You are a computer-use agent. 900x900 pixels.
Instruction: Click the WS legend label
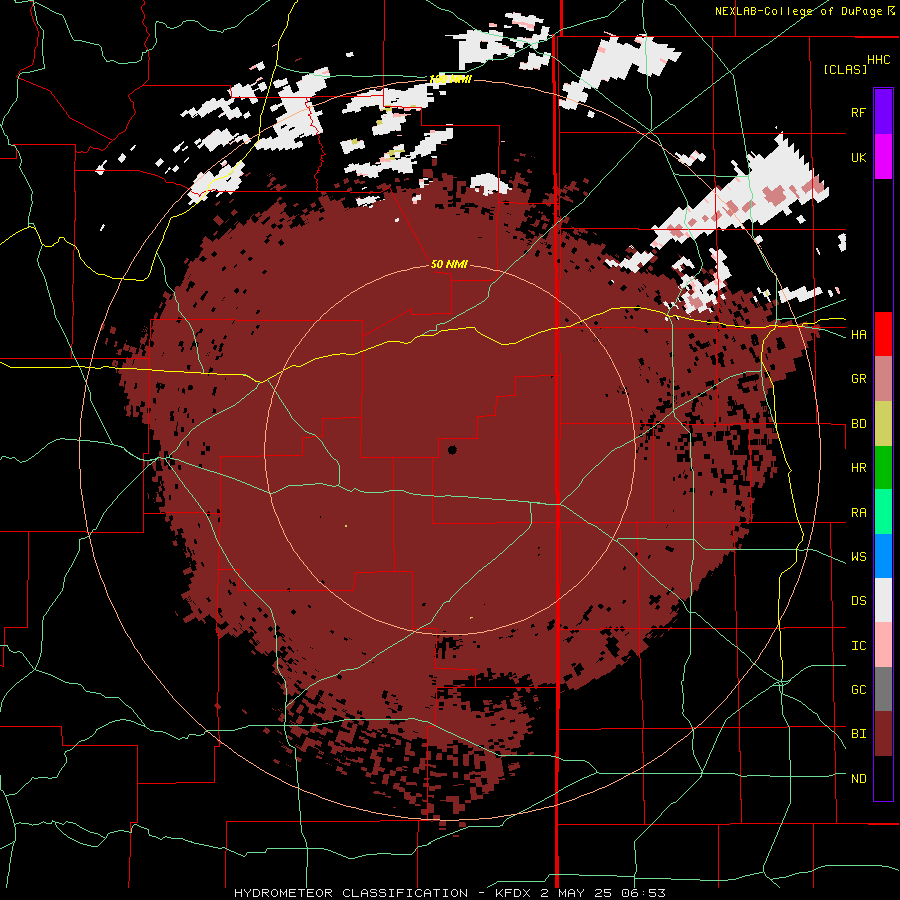click(x=858, y=557)
